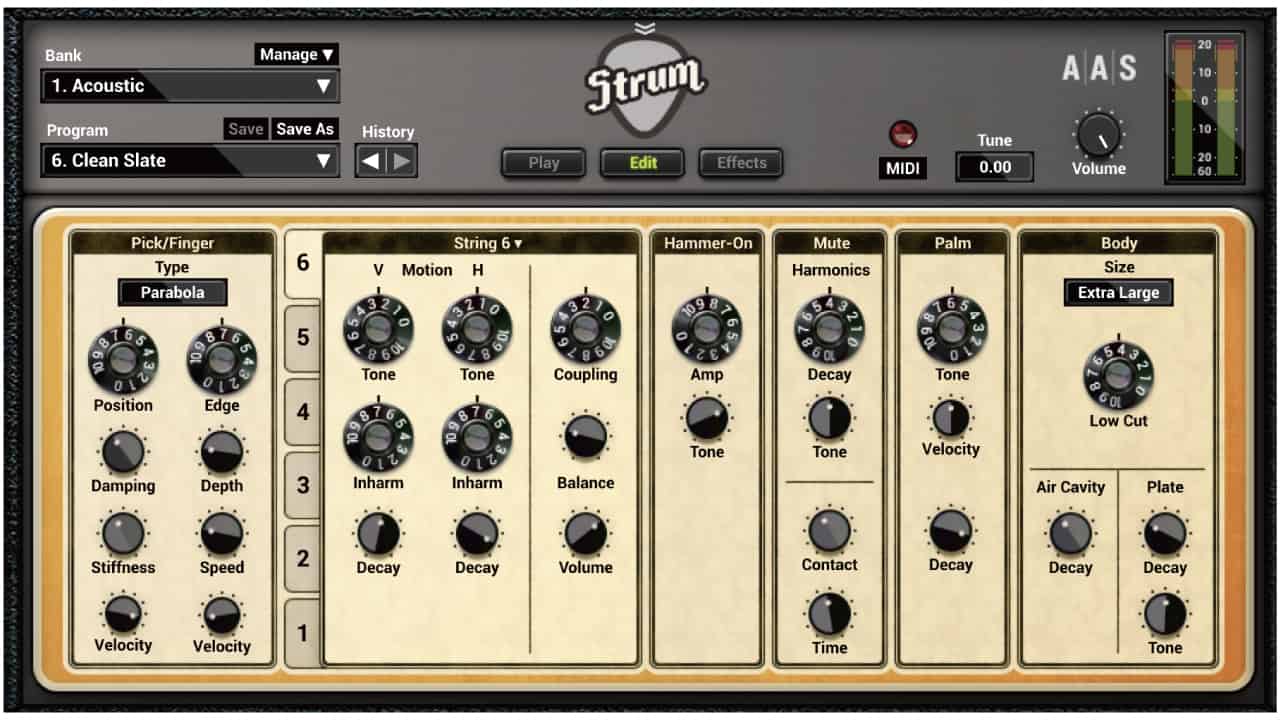The width and height of the screenshot is (1280, 720).
Task: Adjust the Body Low Cut knob
Action: tap(1119, 374)
